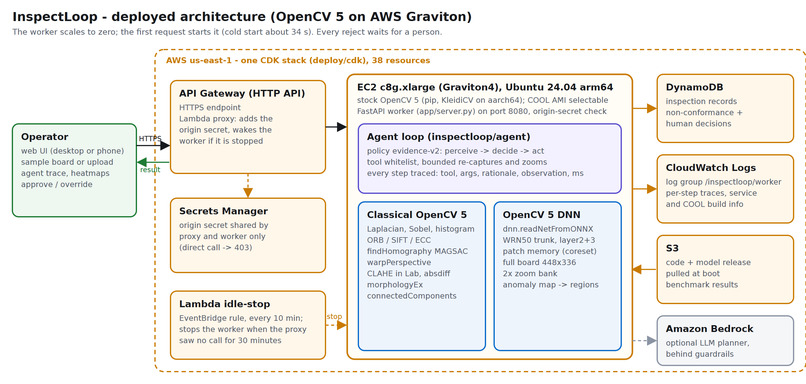Click "human decisions" text
This screenshot has height=384, width=806.
pos(698,124)
